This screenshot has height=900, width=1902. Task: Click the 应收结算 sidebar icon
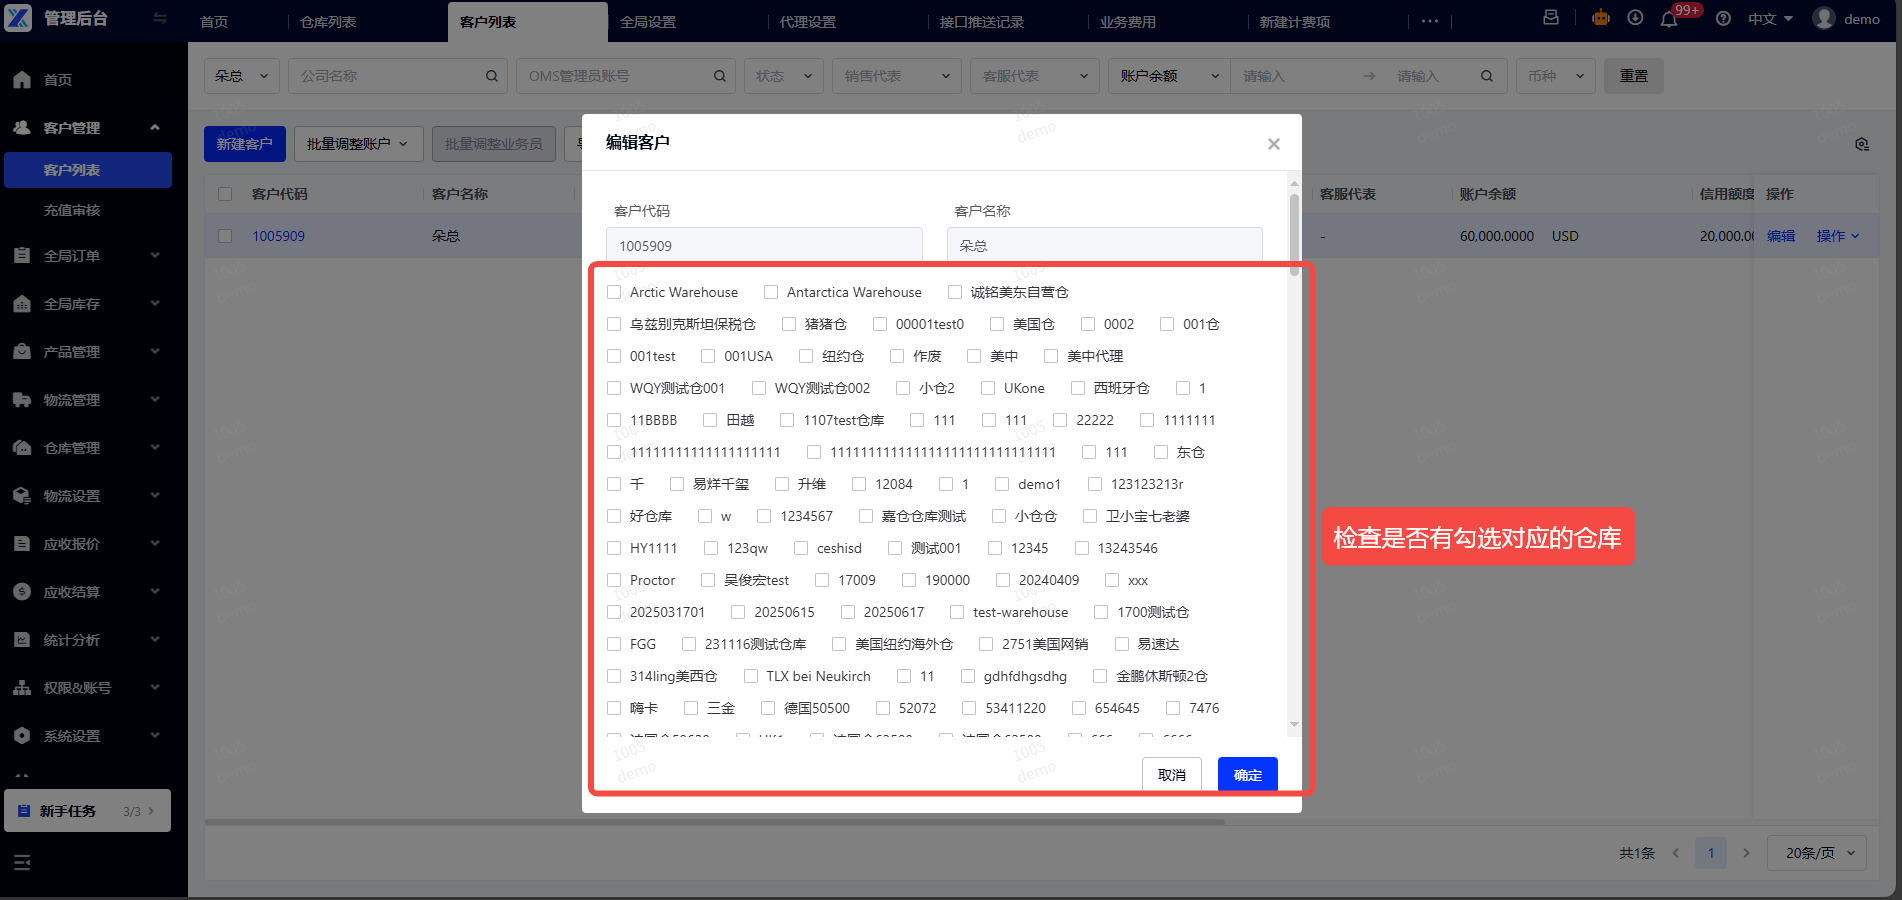pyautogui.click(x=22, y=592)
